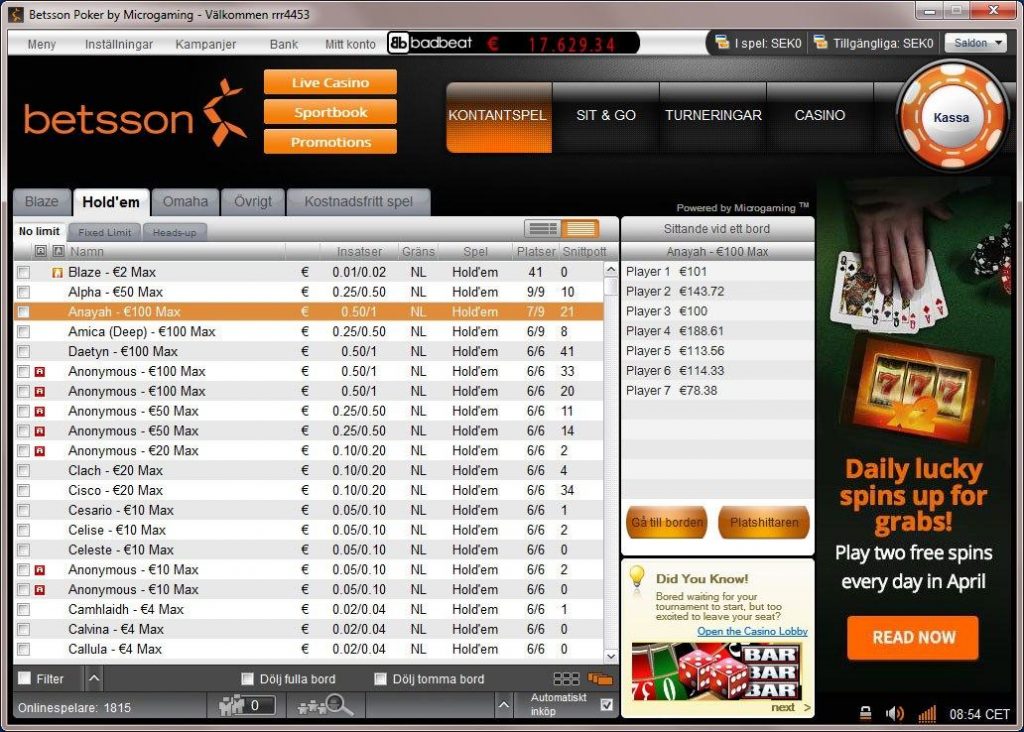Click the Platshittaren button
Viewport: 1024px width, 732px height.
pyautogui.click(x=763, y=522)
